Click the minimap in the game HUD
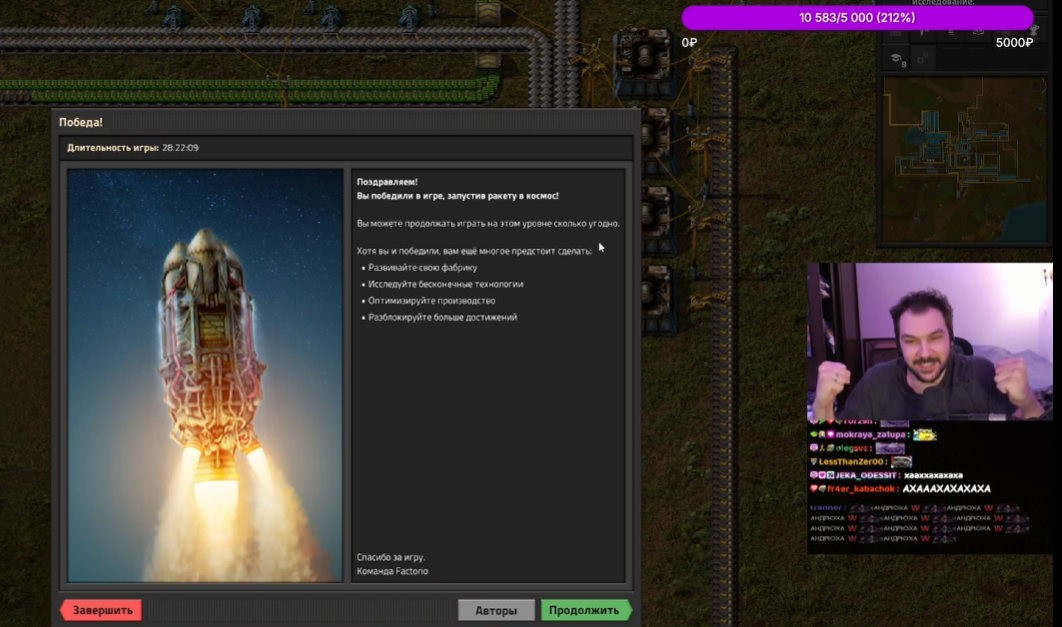 (x=964, y=160)
